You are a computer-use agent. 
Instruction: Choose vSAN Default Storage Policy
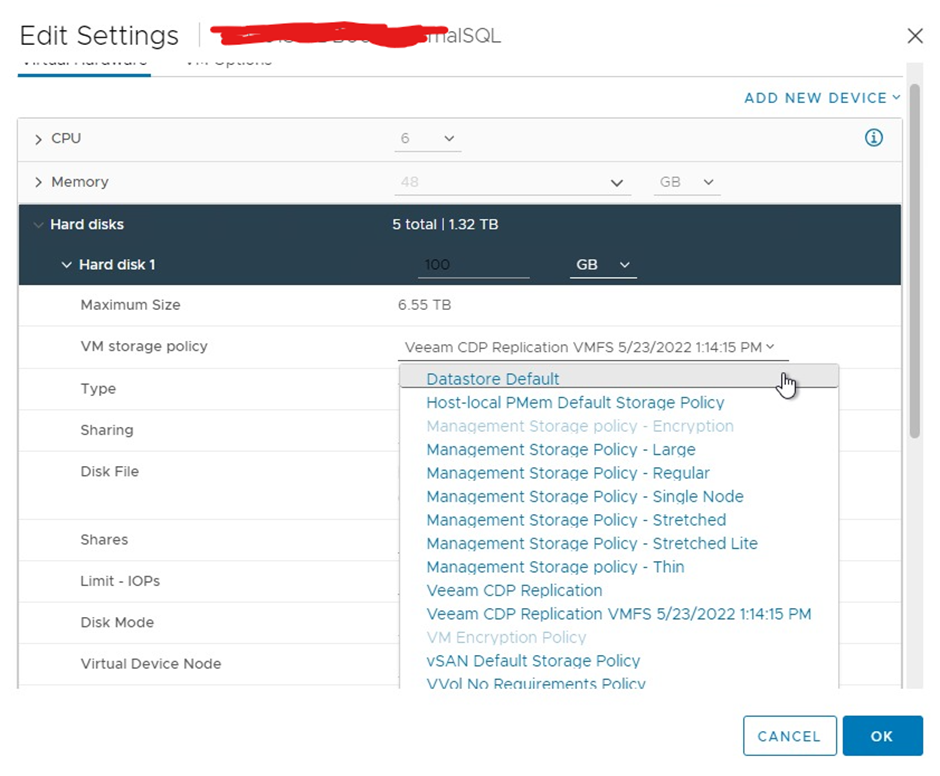pos(533,660)
